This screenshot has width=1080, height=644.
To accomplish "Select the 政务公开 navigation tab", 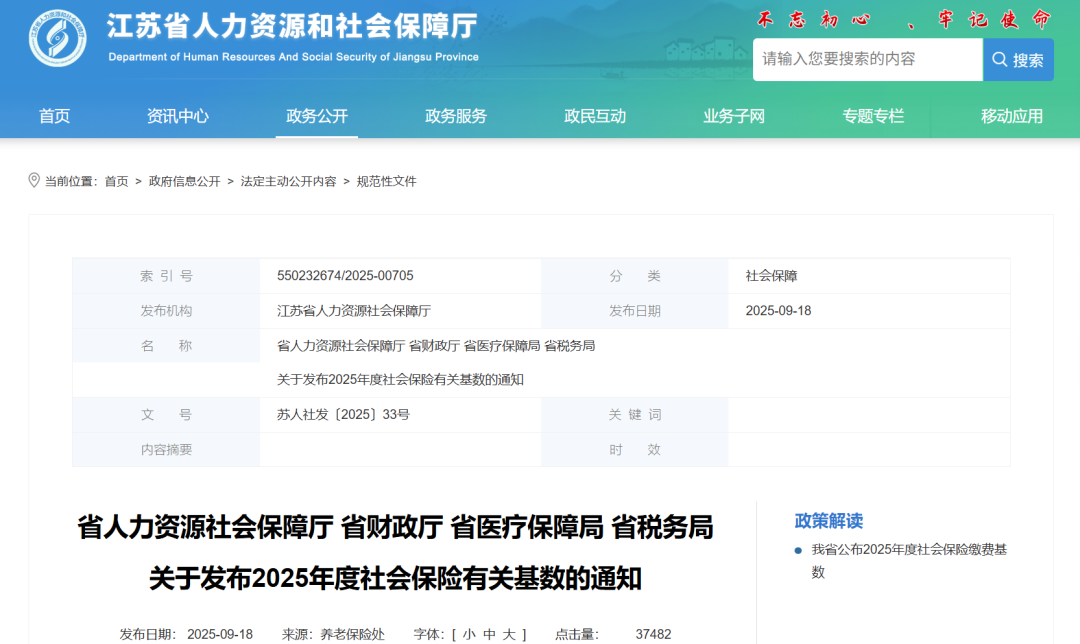I will pyautogui.click(x=317, y=116).
